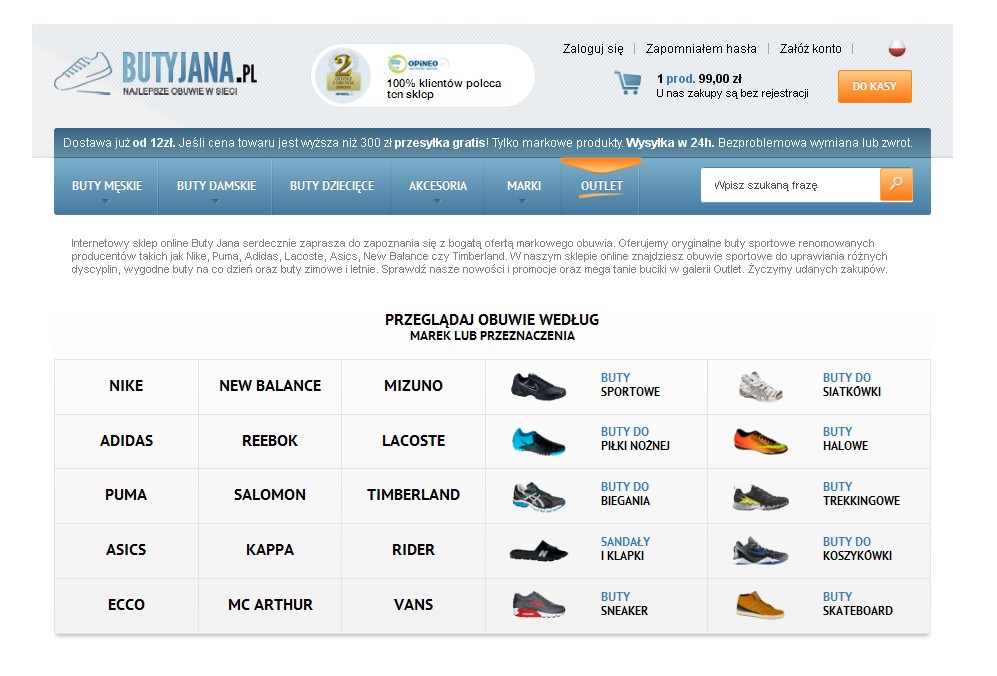Screen dimensions: 997x676
Task: Go to the Outlet tab
Action: (602, 186)
